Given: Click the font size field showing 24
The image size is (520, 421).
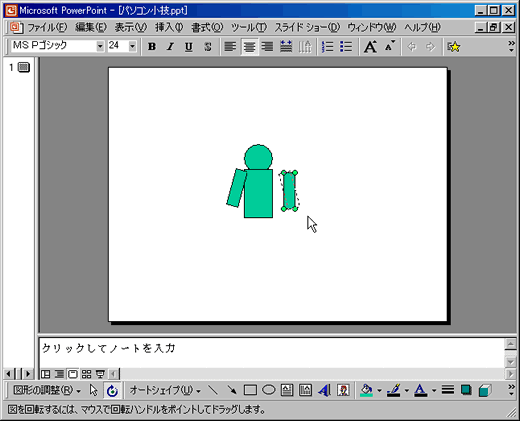Looking at the screenshot, I should click(x=118, y=46).
